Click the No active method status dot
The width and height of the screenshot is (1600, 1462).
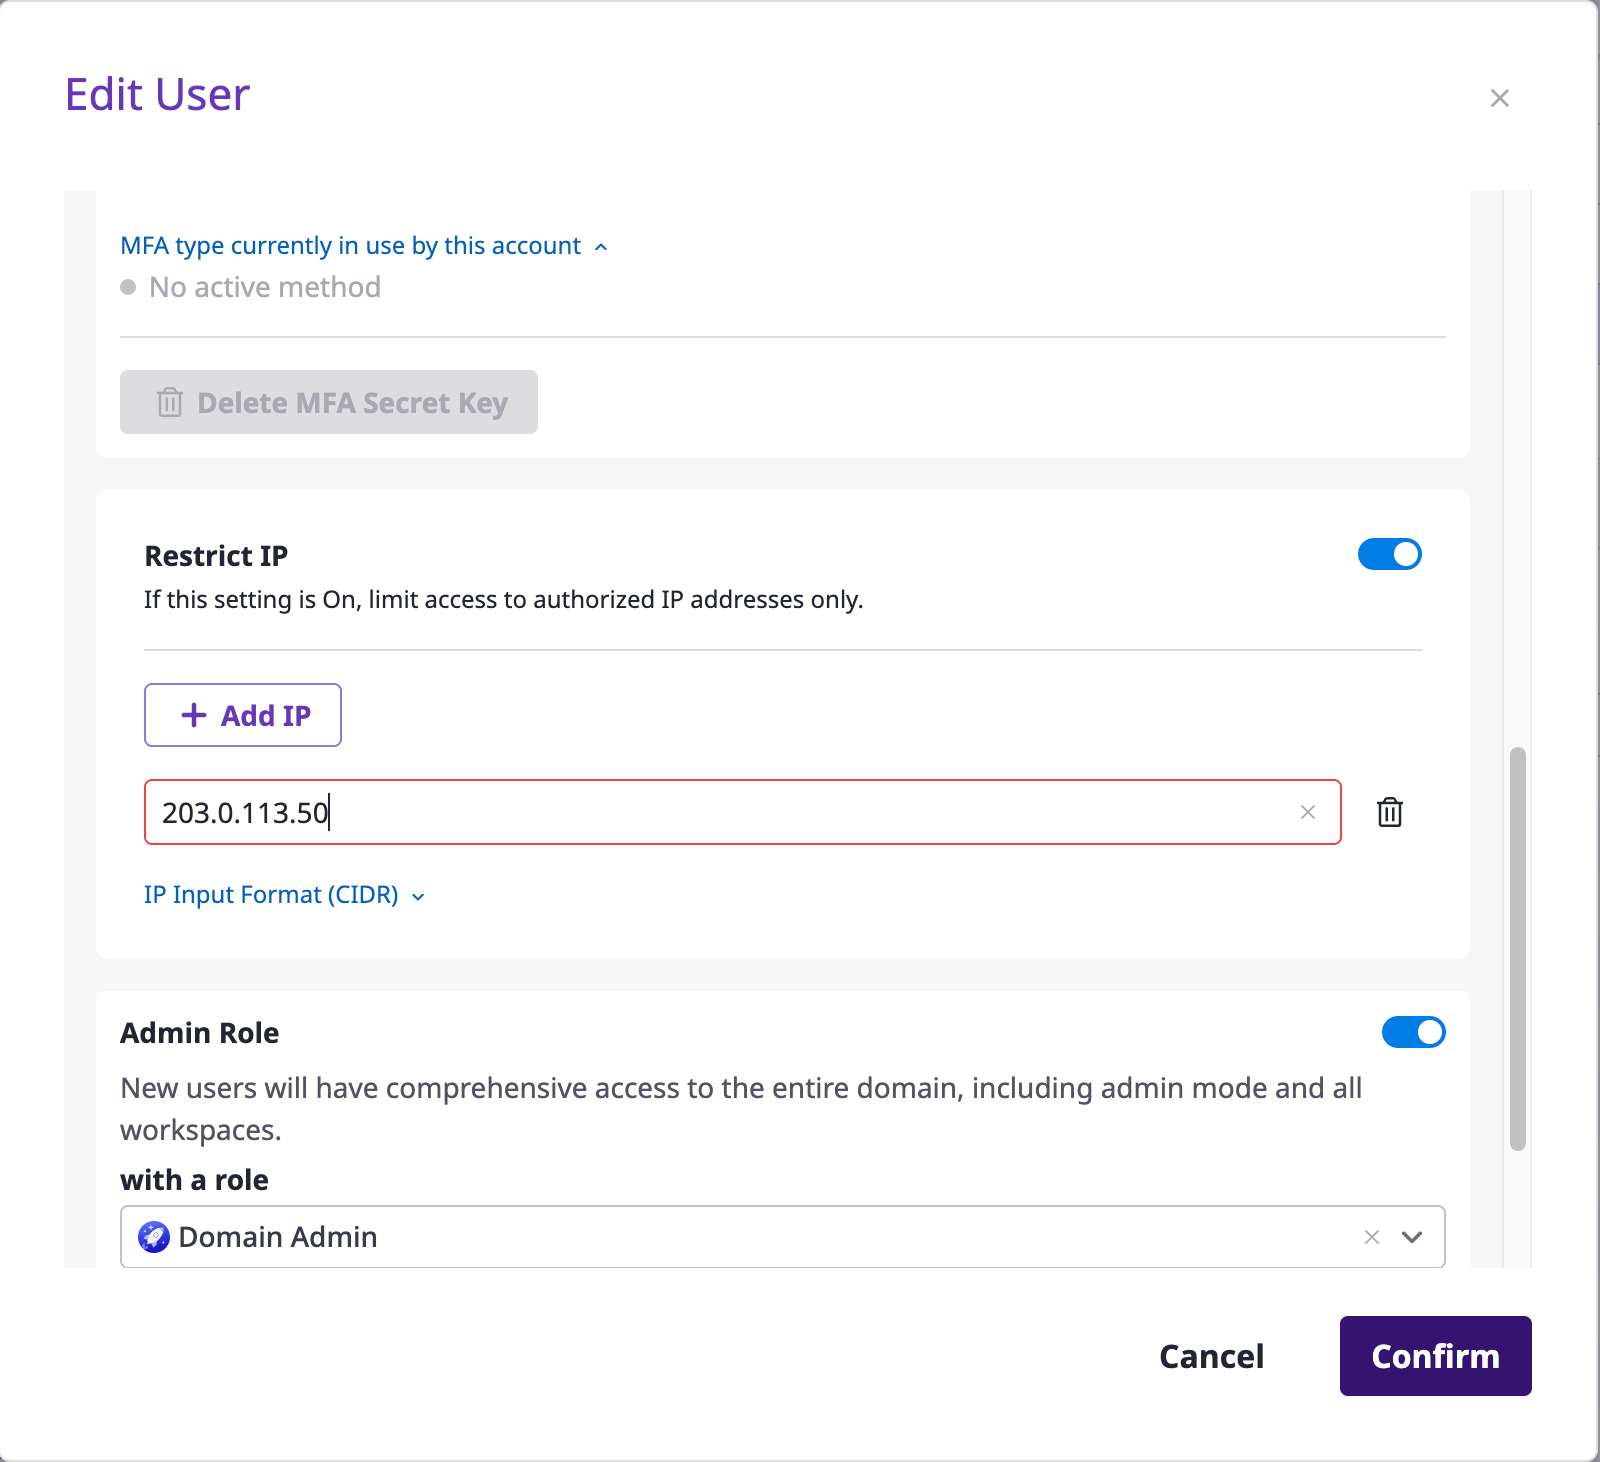point(128,288)
